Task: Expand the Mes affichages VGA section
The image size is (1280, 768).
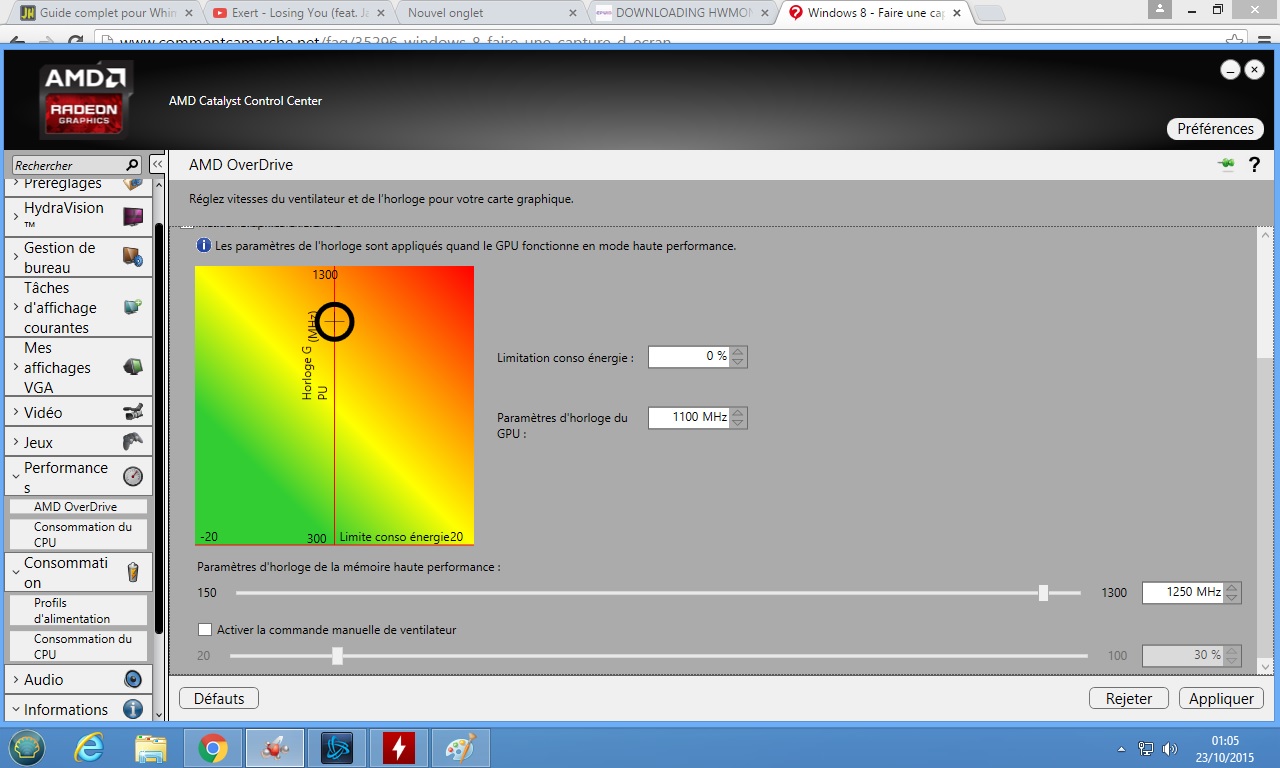Action: tap(16, 368)
